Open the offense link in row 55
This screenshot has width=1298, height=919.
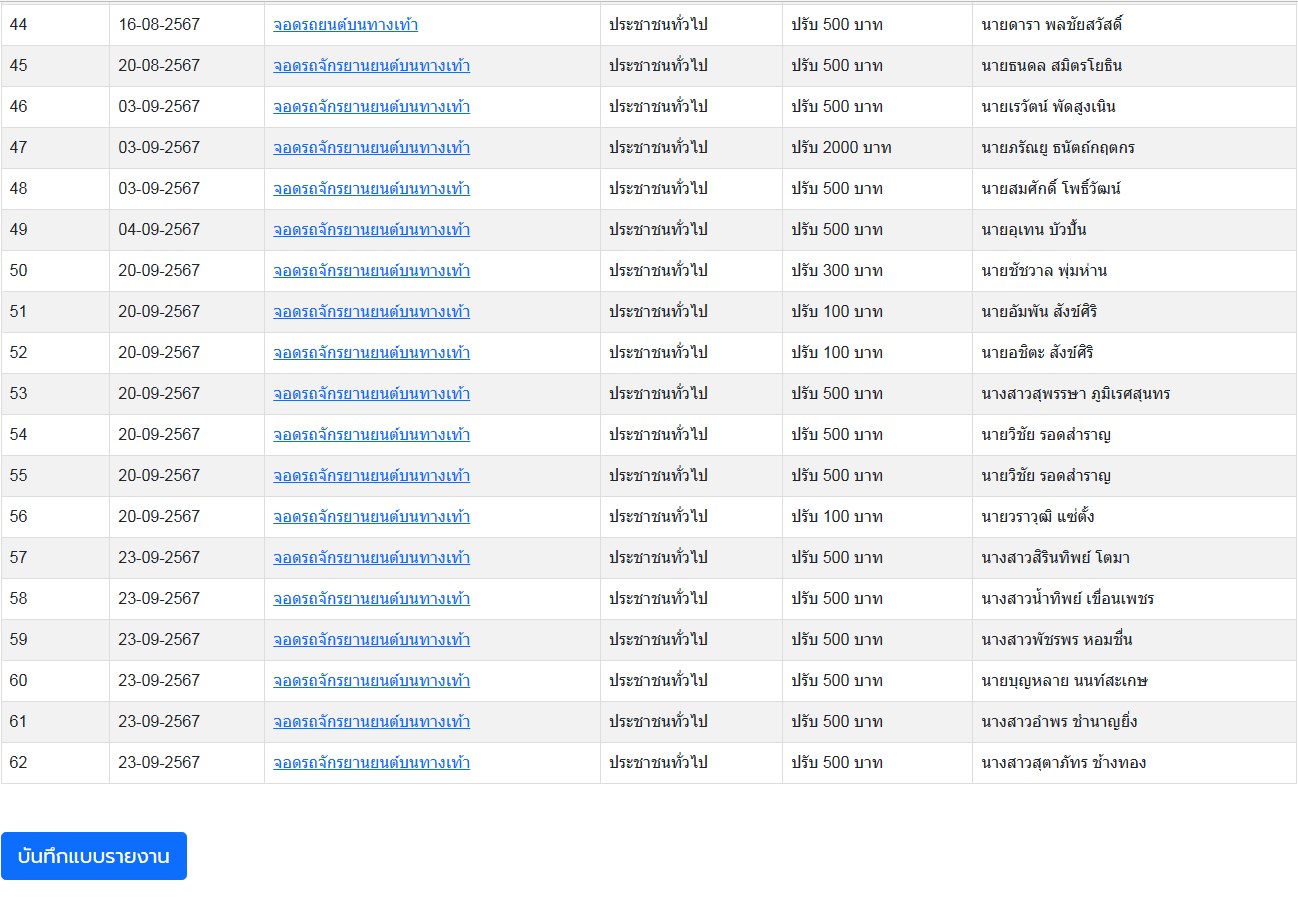click(x=371, y=475)
